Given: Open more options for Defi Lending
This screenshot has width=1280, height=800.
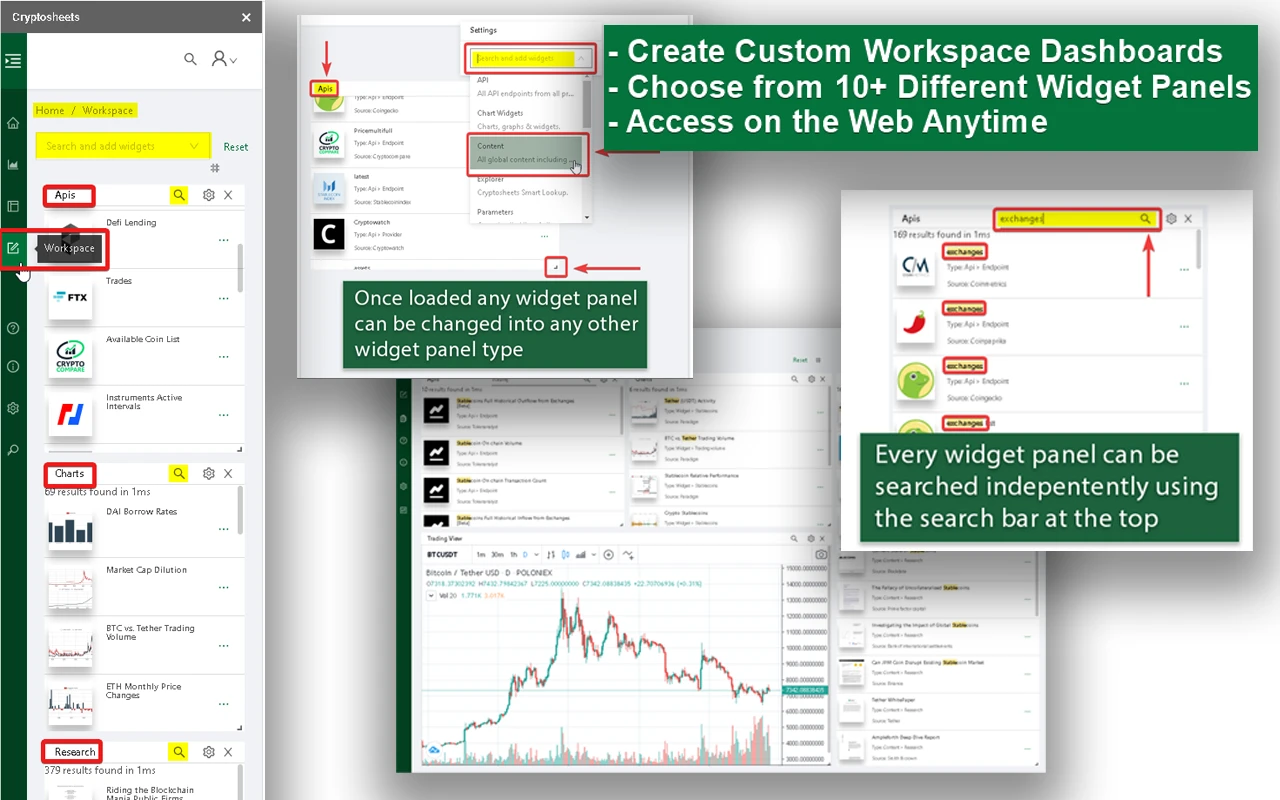Looking at the screenshot, I should [224, 240].
